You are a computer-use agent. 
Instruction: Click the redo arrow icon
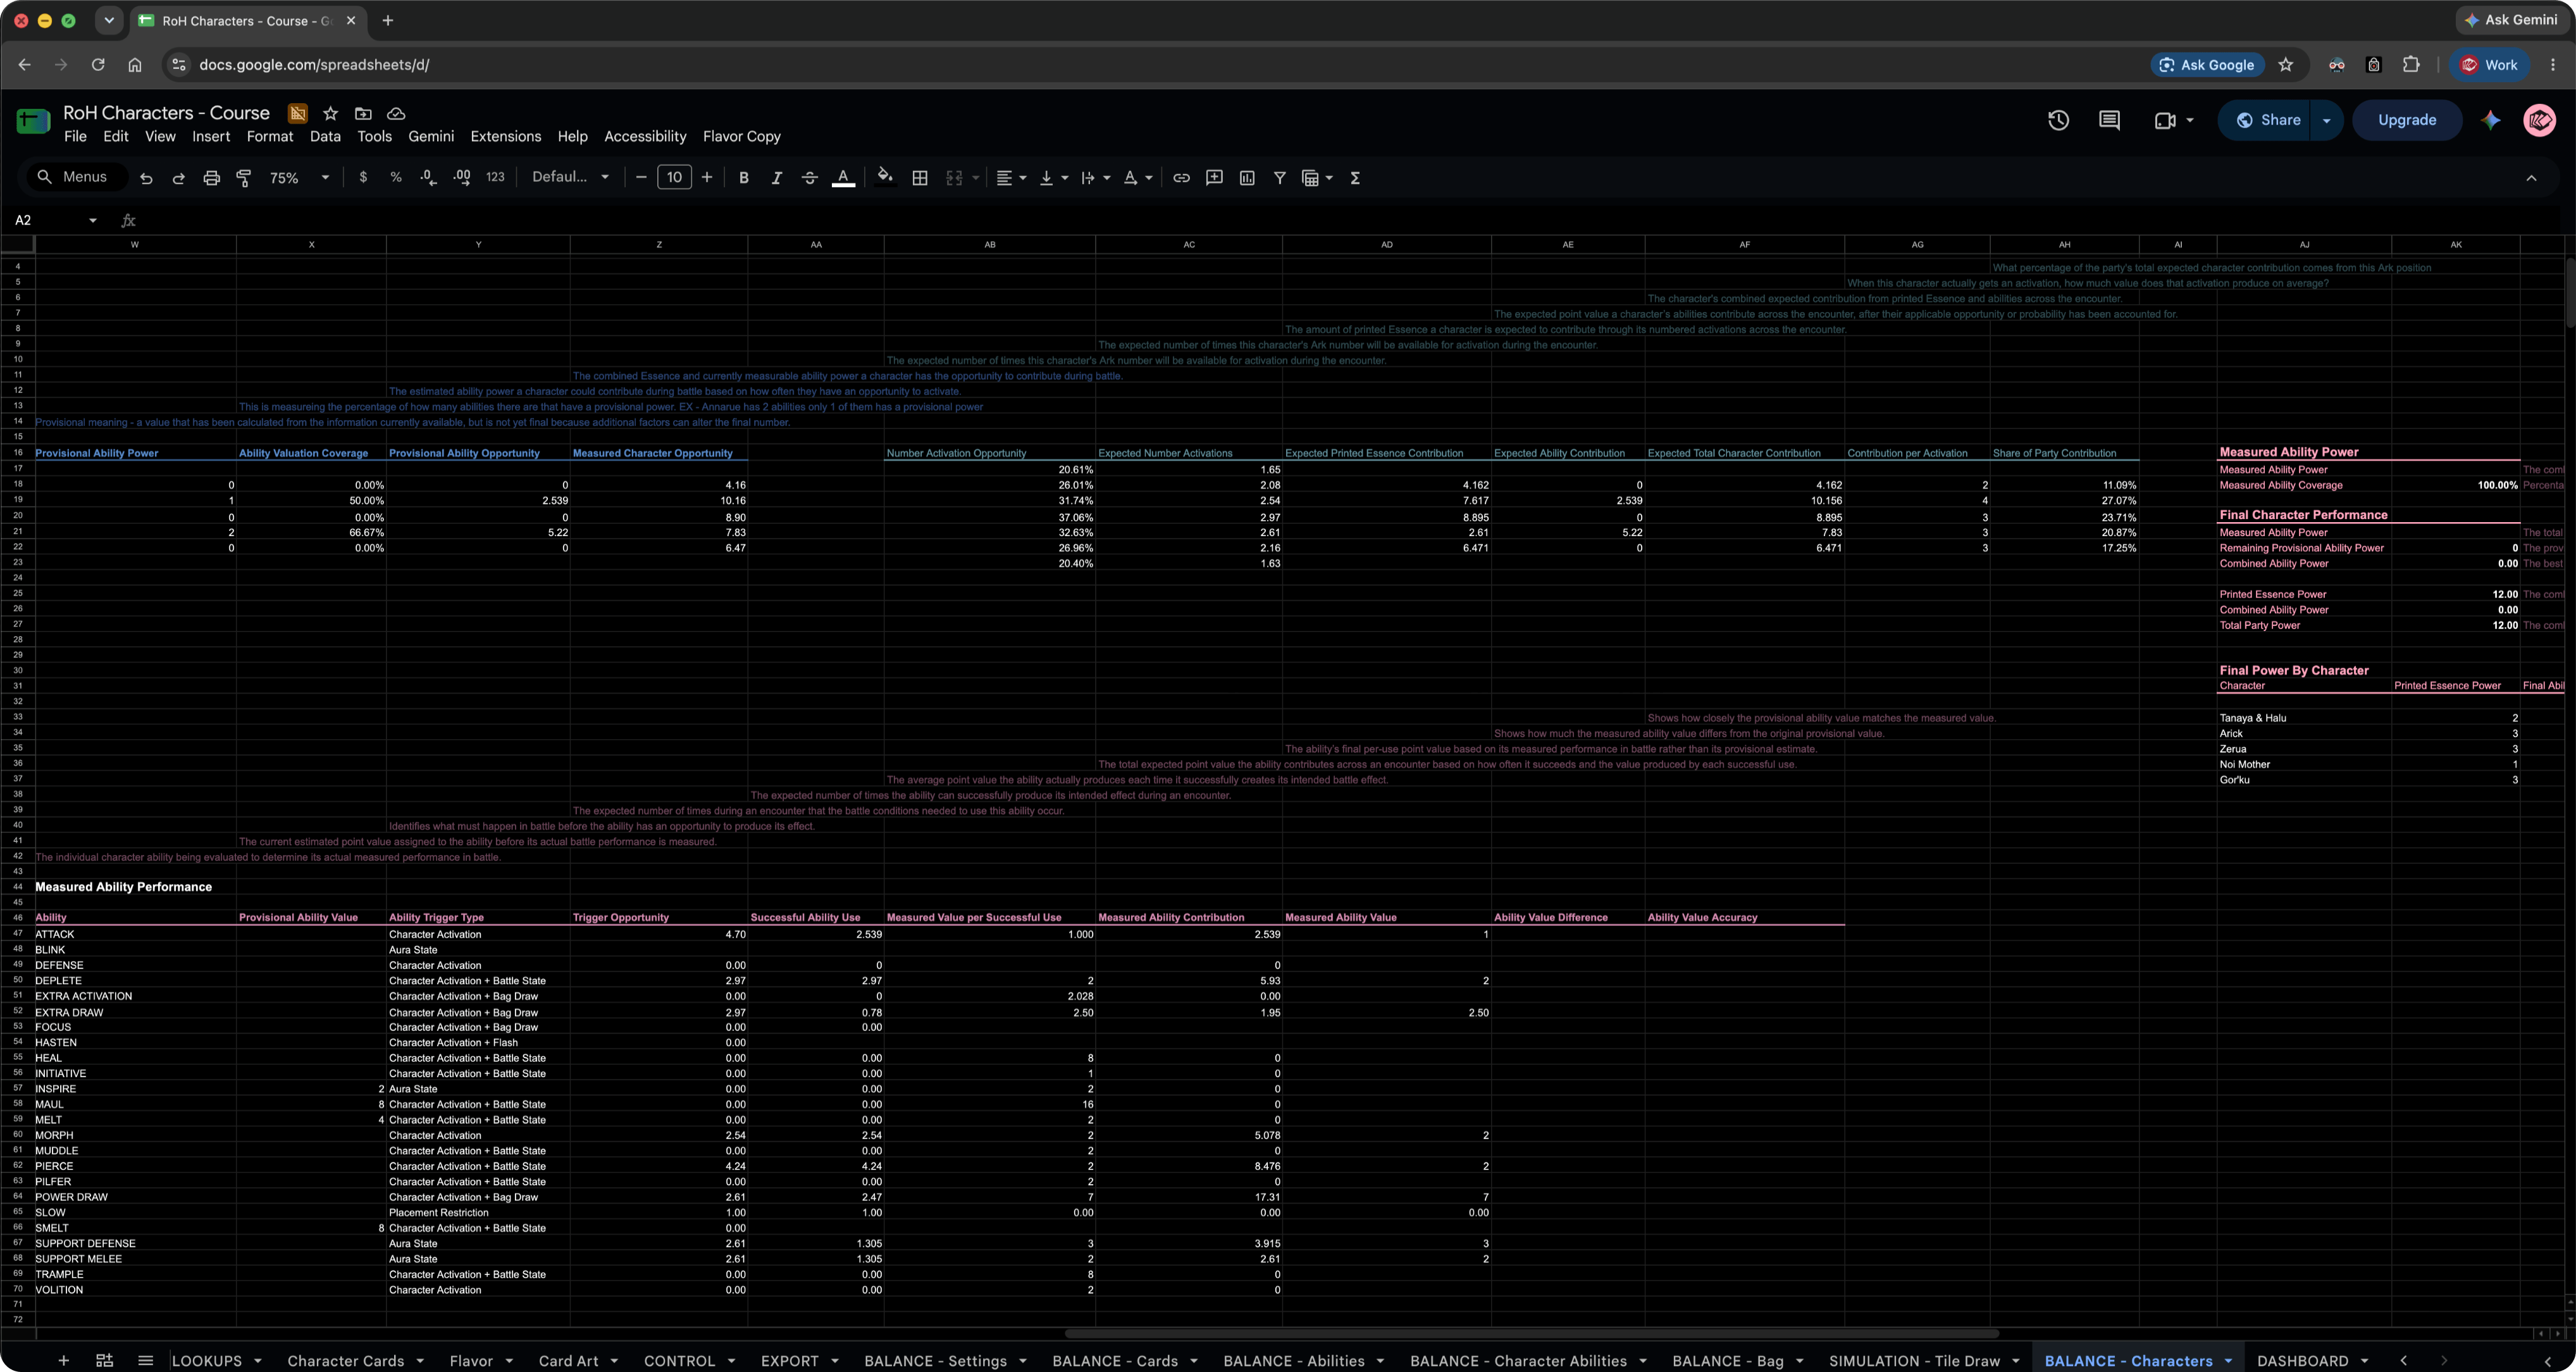(179, 178)
